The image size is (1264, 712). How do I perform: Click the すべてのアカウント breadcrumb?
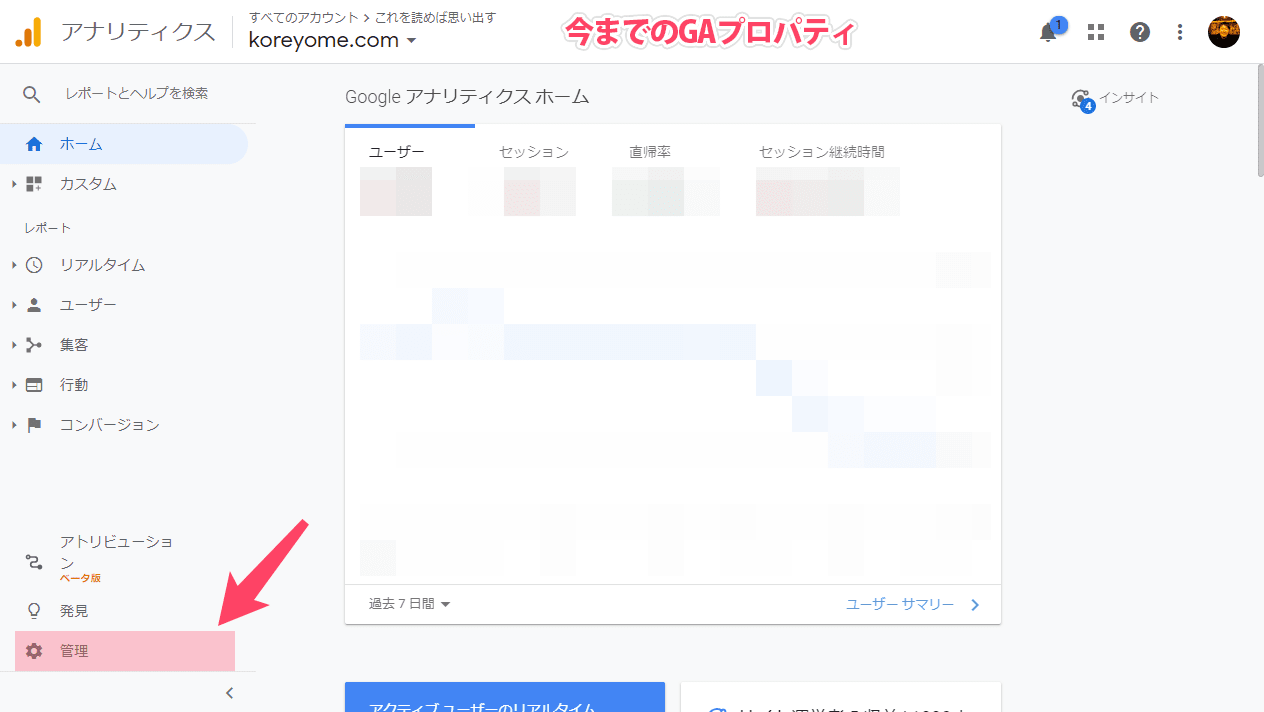pyautogui.click(x=303, y=17)
